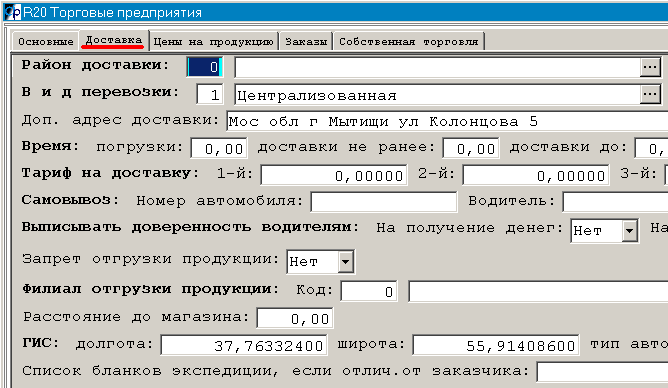
Task: Click the Расстояние до магазина field
Action: pos(294,318)
